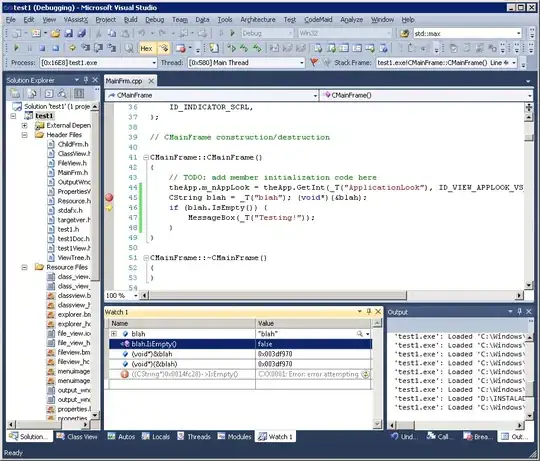Viewport: 540px width, 461px height.
Task: Collapse the CMainFrame constructor code block
Action: [x=146, y=157]
